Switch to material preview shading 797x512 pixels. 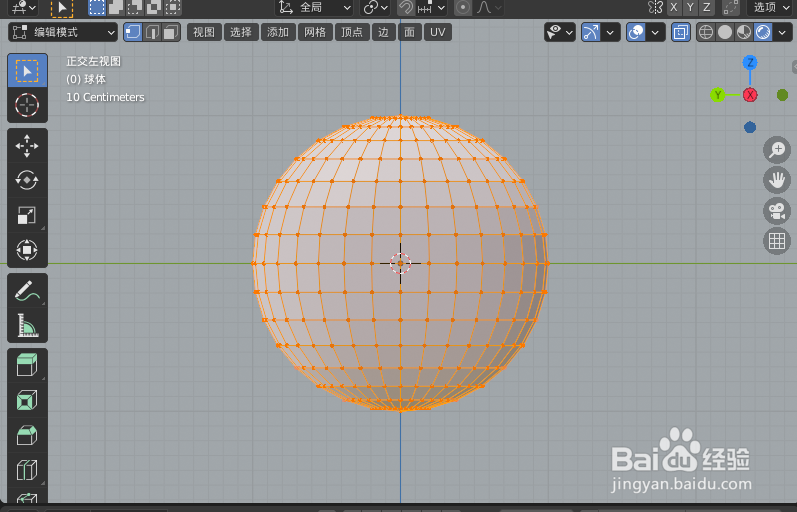pyautogui.click(x=744, y=33)
